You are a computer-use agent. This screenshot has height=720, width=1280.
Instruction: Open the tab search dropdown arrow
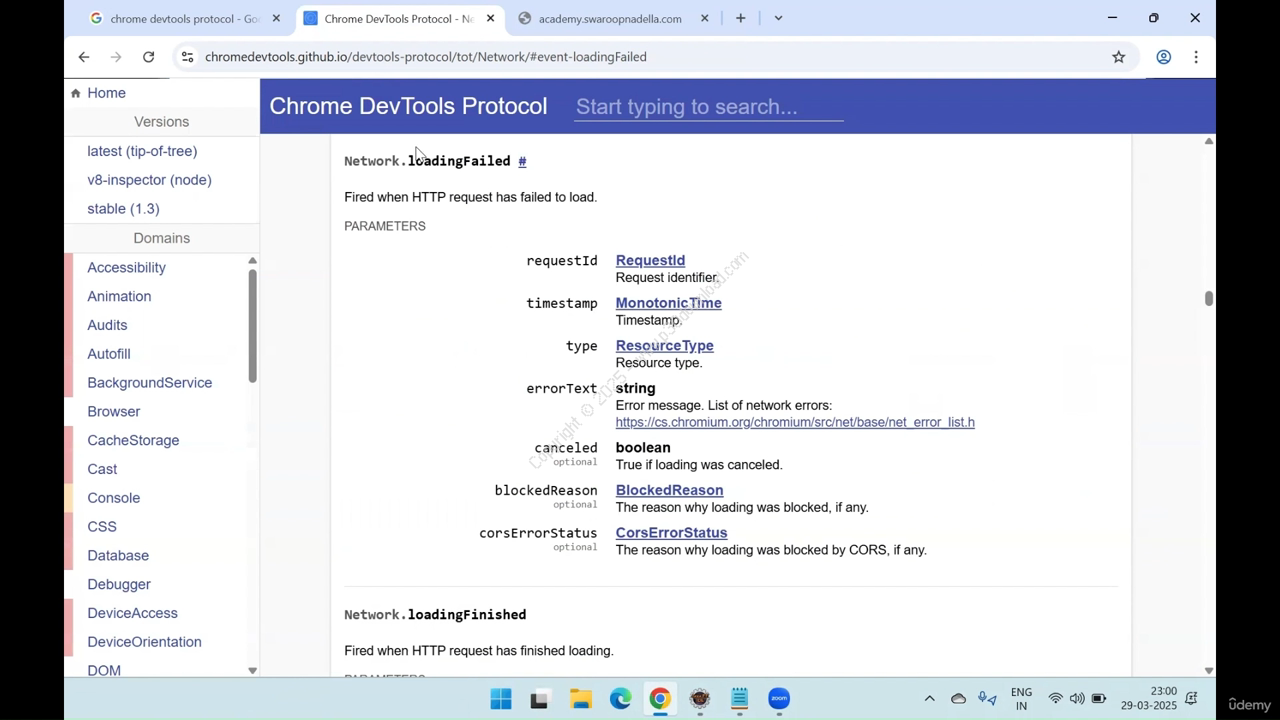(x=778, y=18)
